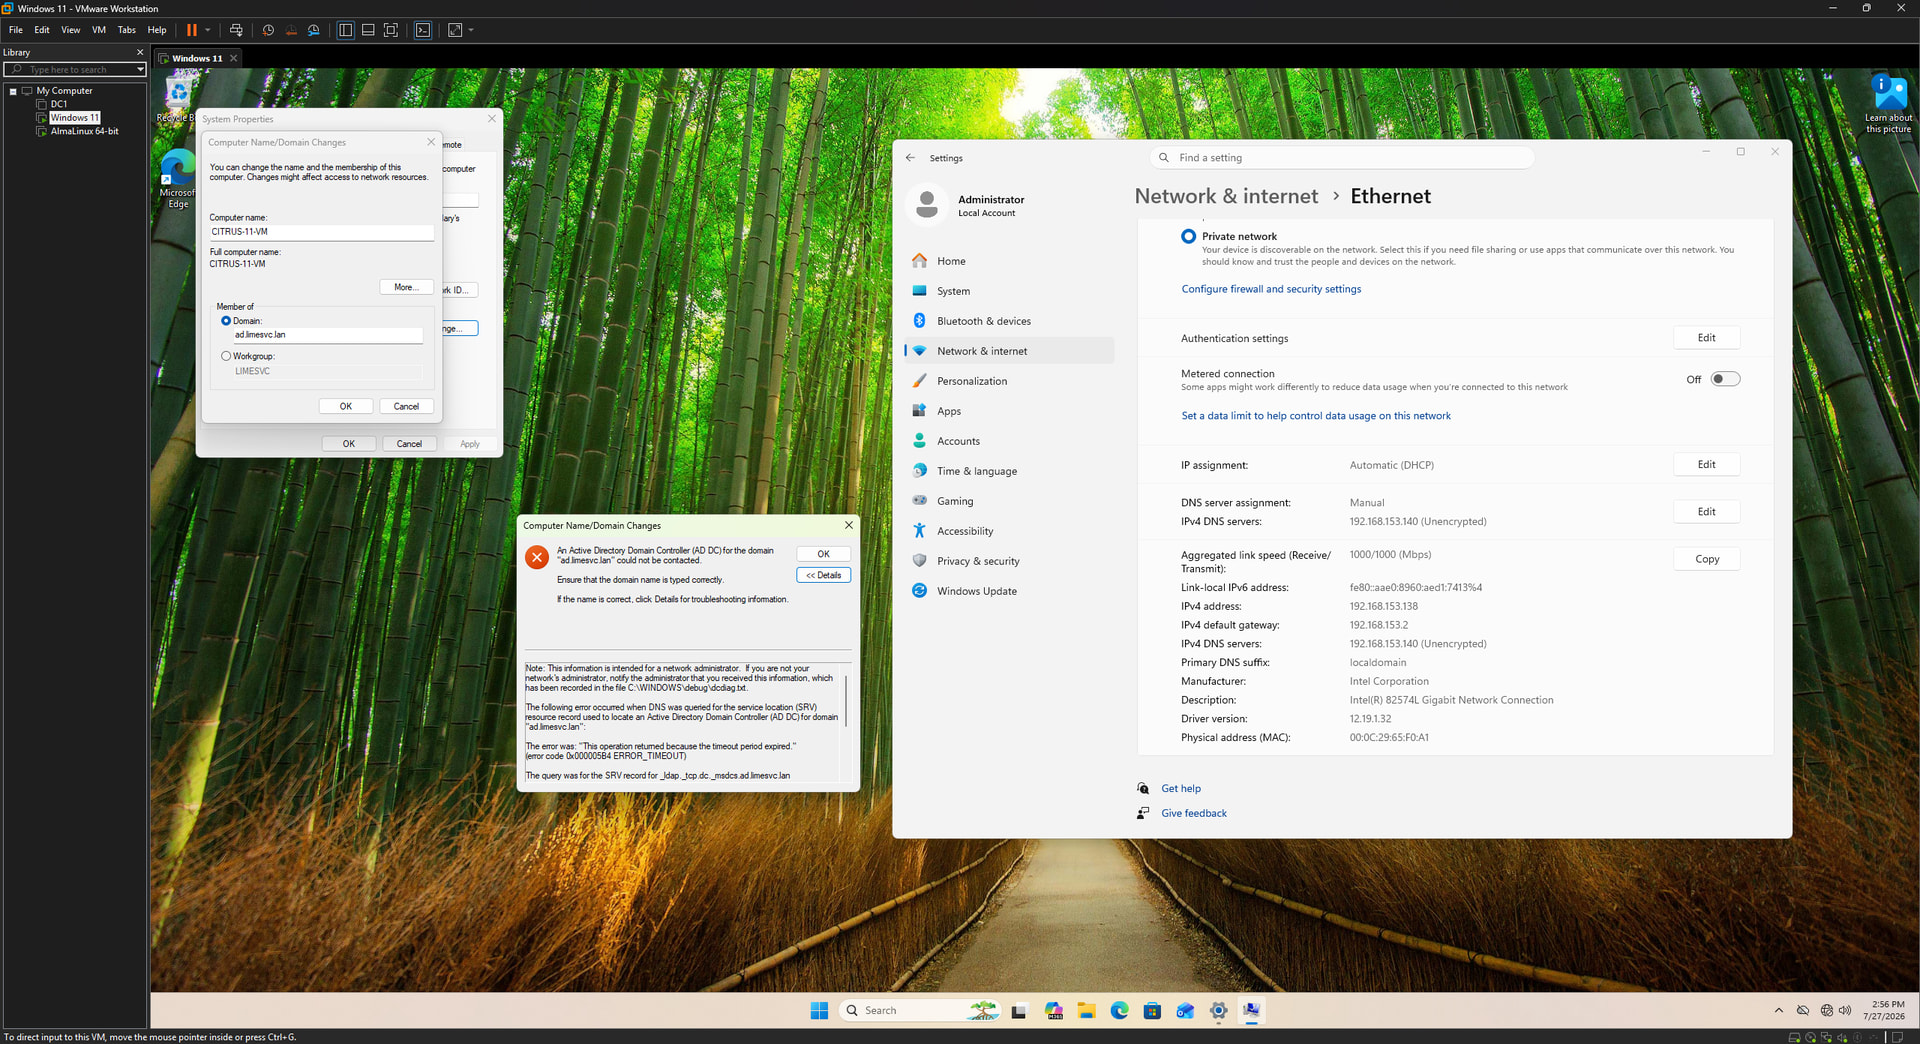Go back in the Settings window
Viewport: 1920px width, 1044px height.
(x=910, y=158)
